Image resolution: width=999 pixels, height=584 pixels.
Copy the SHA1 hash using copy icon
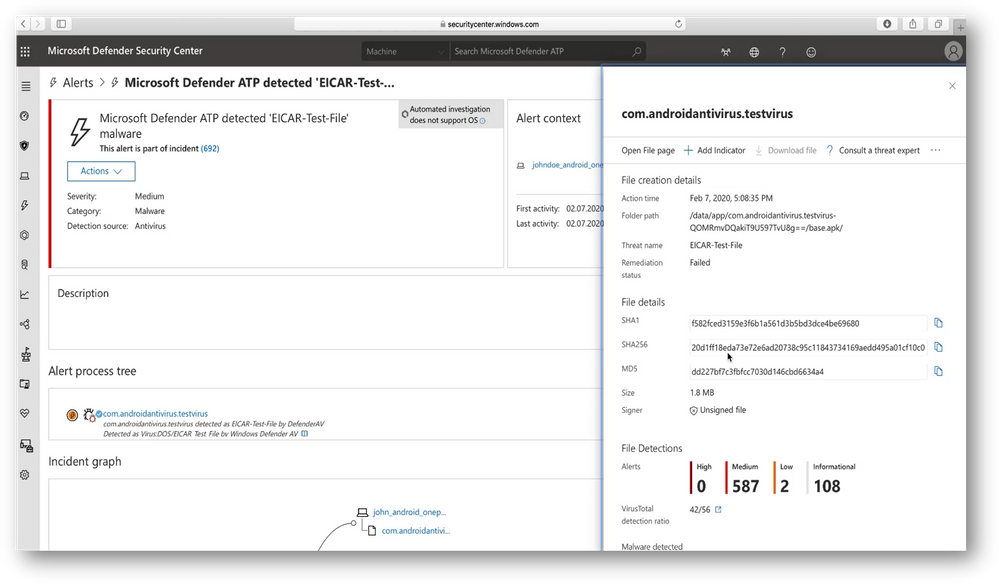tap(938, 322)
